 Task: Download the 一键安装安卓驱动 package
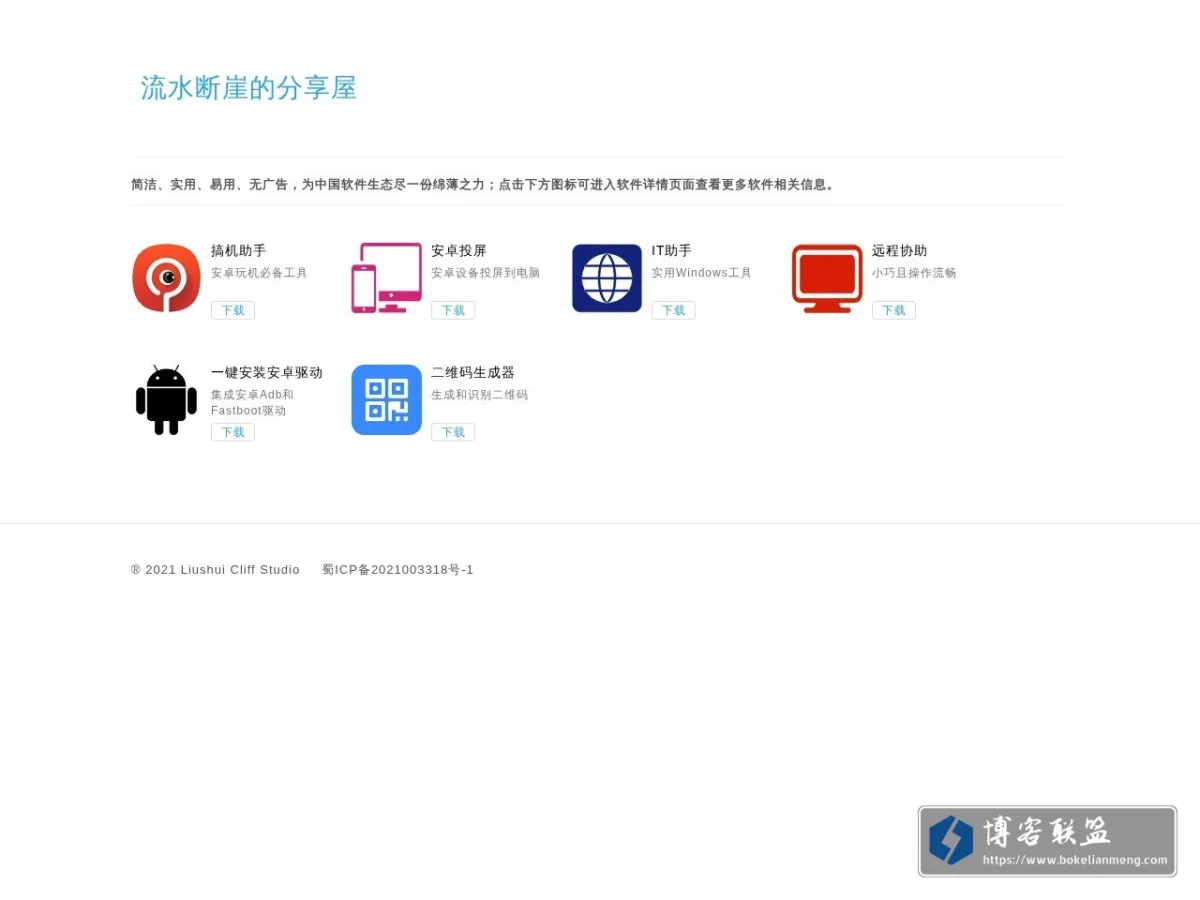(233, 432)
